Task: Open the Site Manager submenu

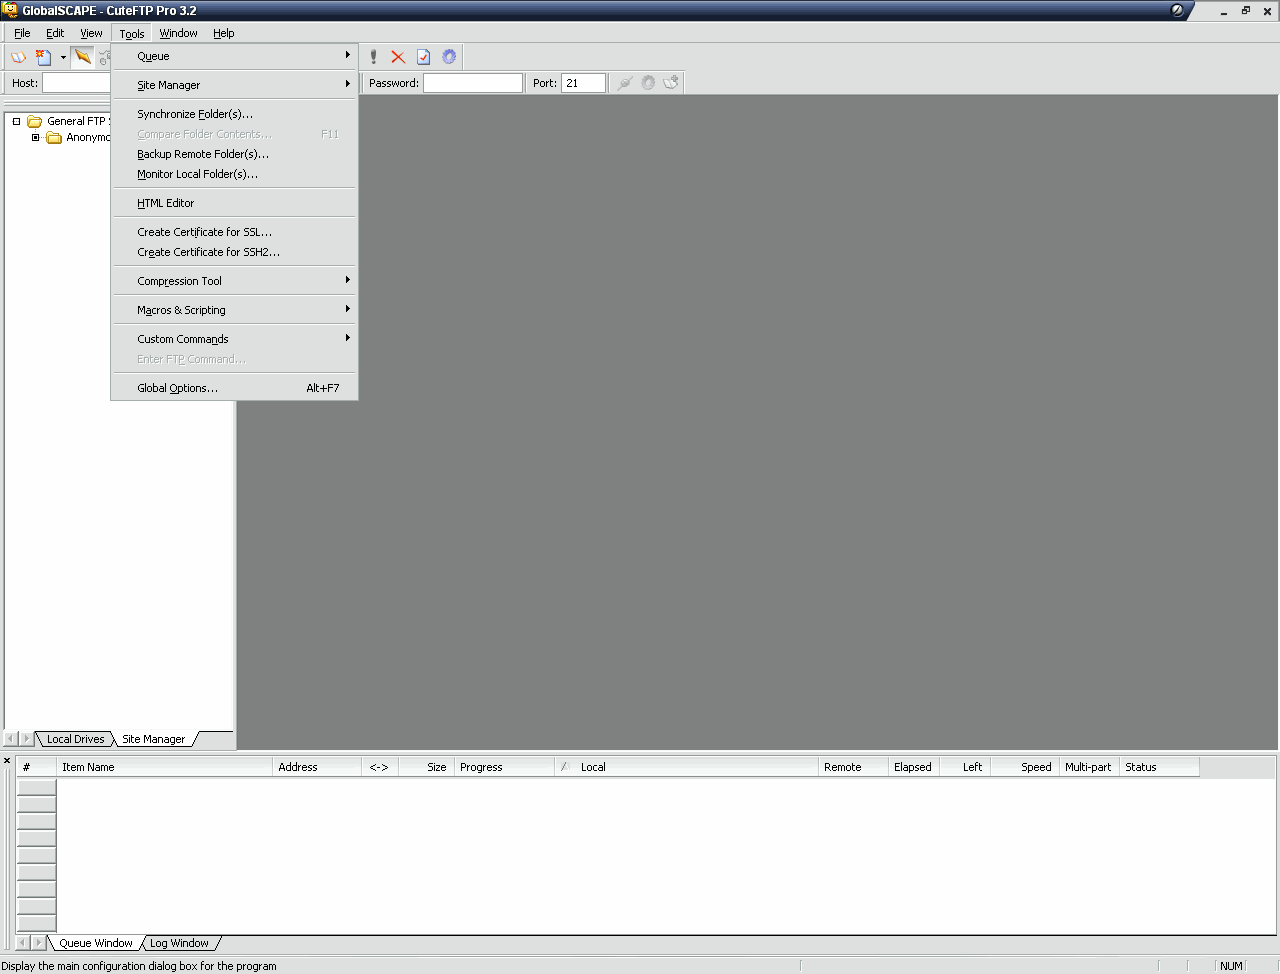Action: point(234,85)
